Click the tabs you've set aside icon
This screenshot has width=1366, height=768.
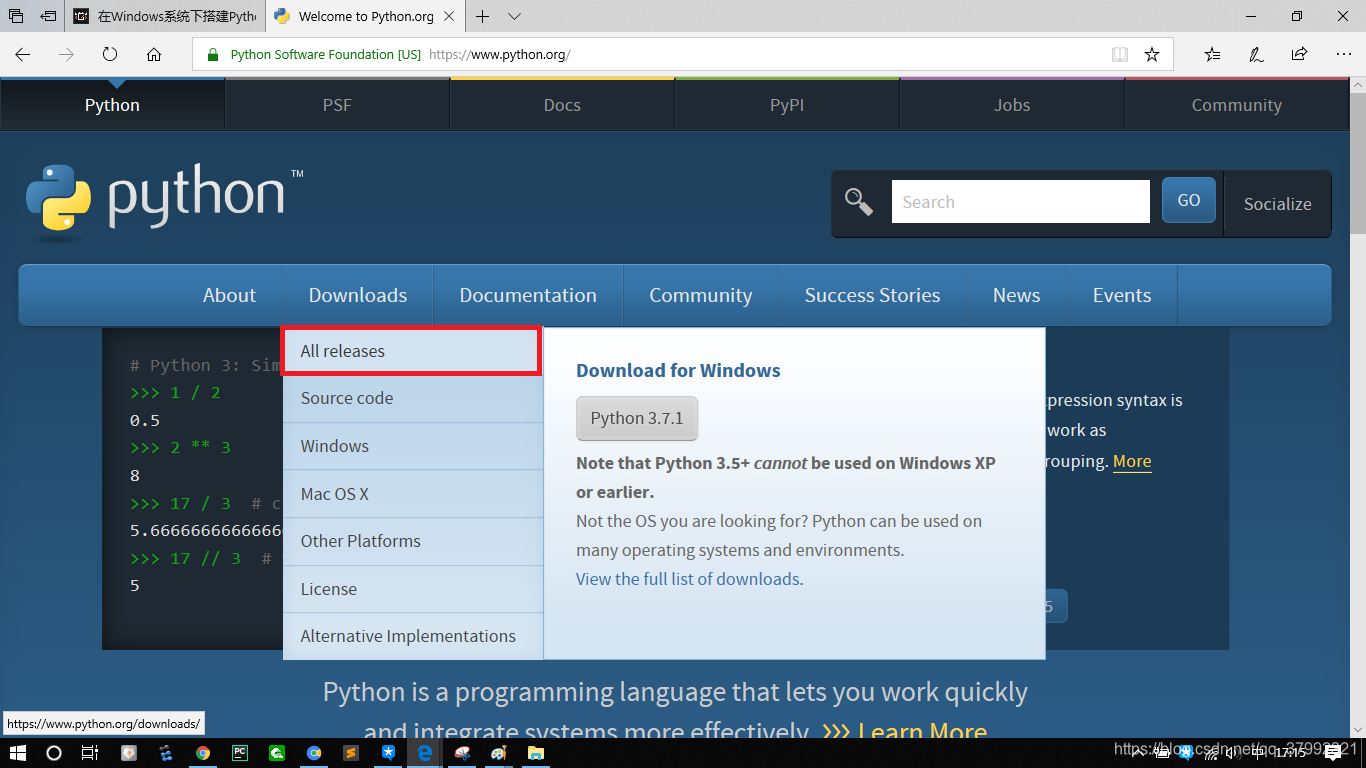pos(16,16)
